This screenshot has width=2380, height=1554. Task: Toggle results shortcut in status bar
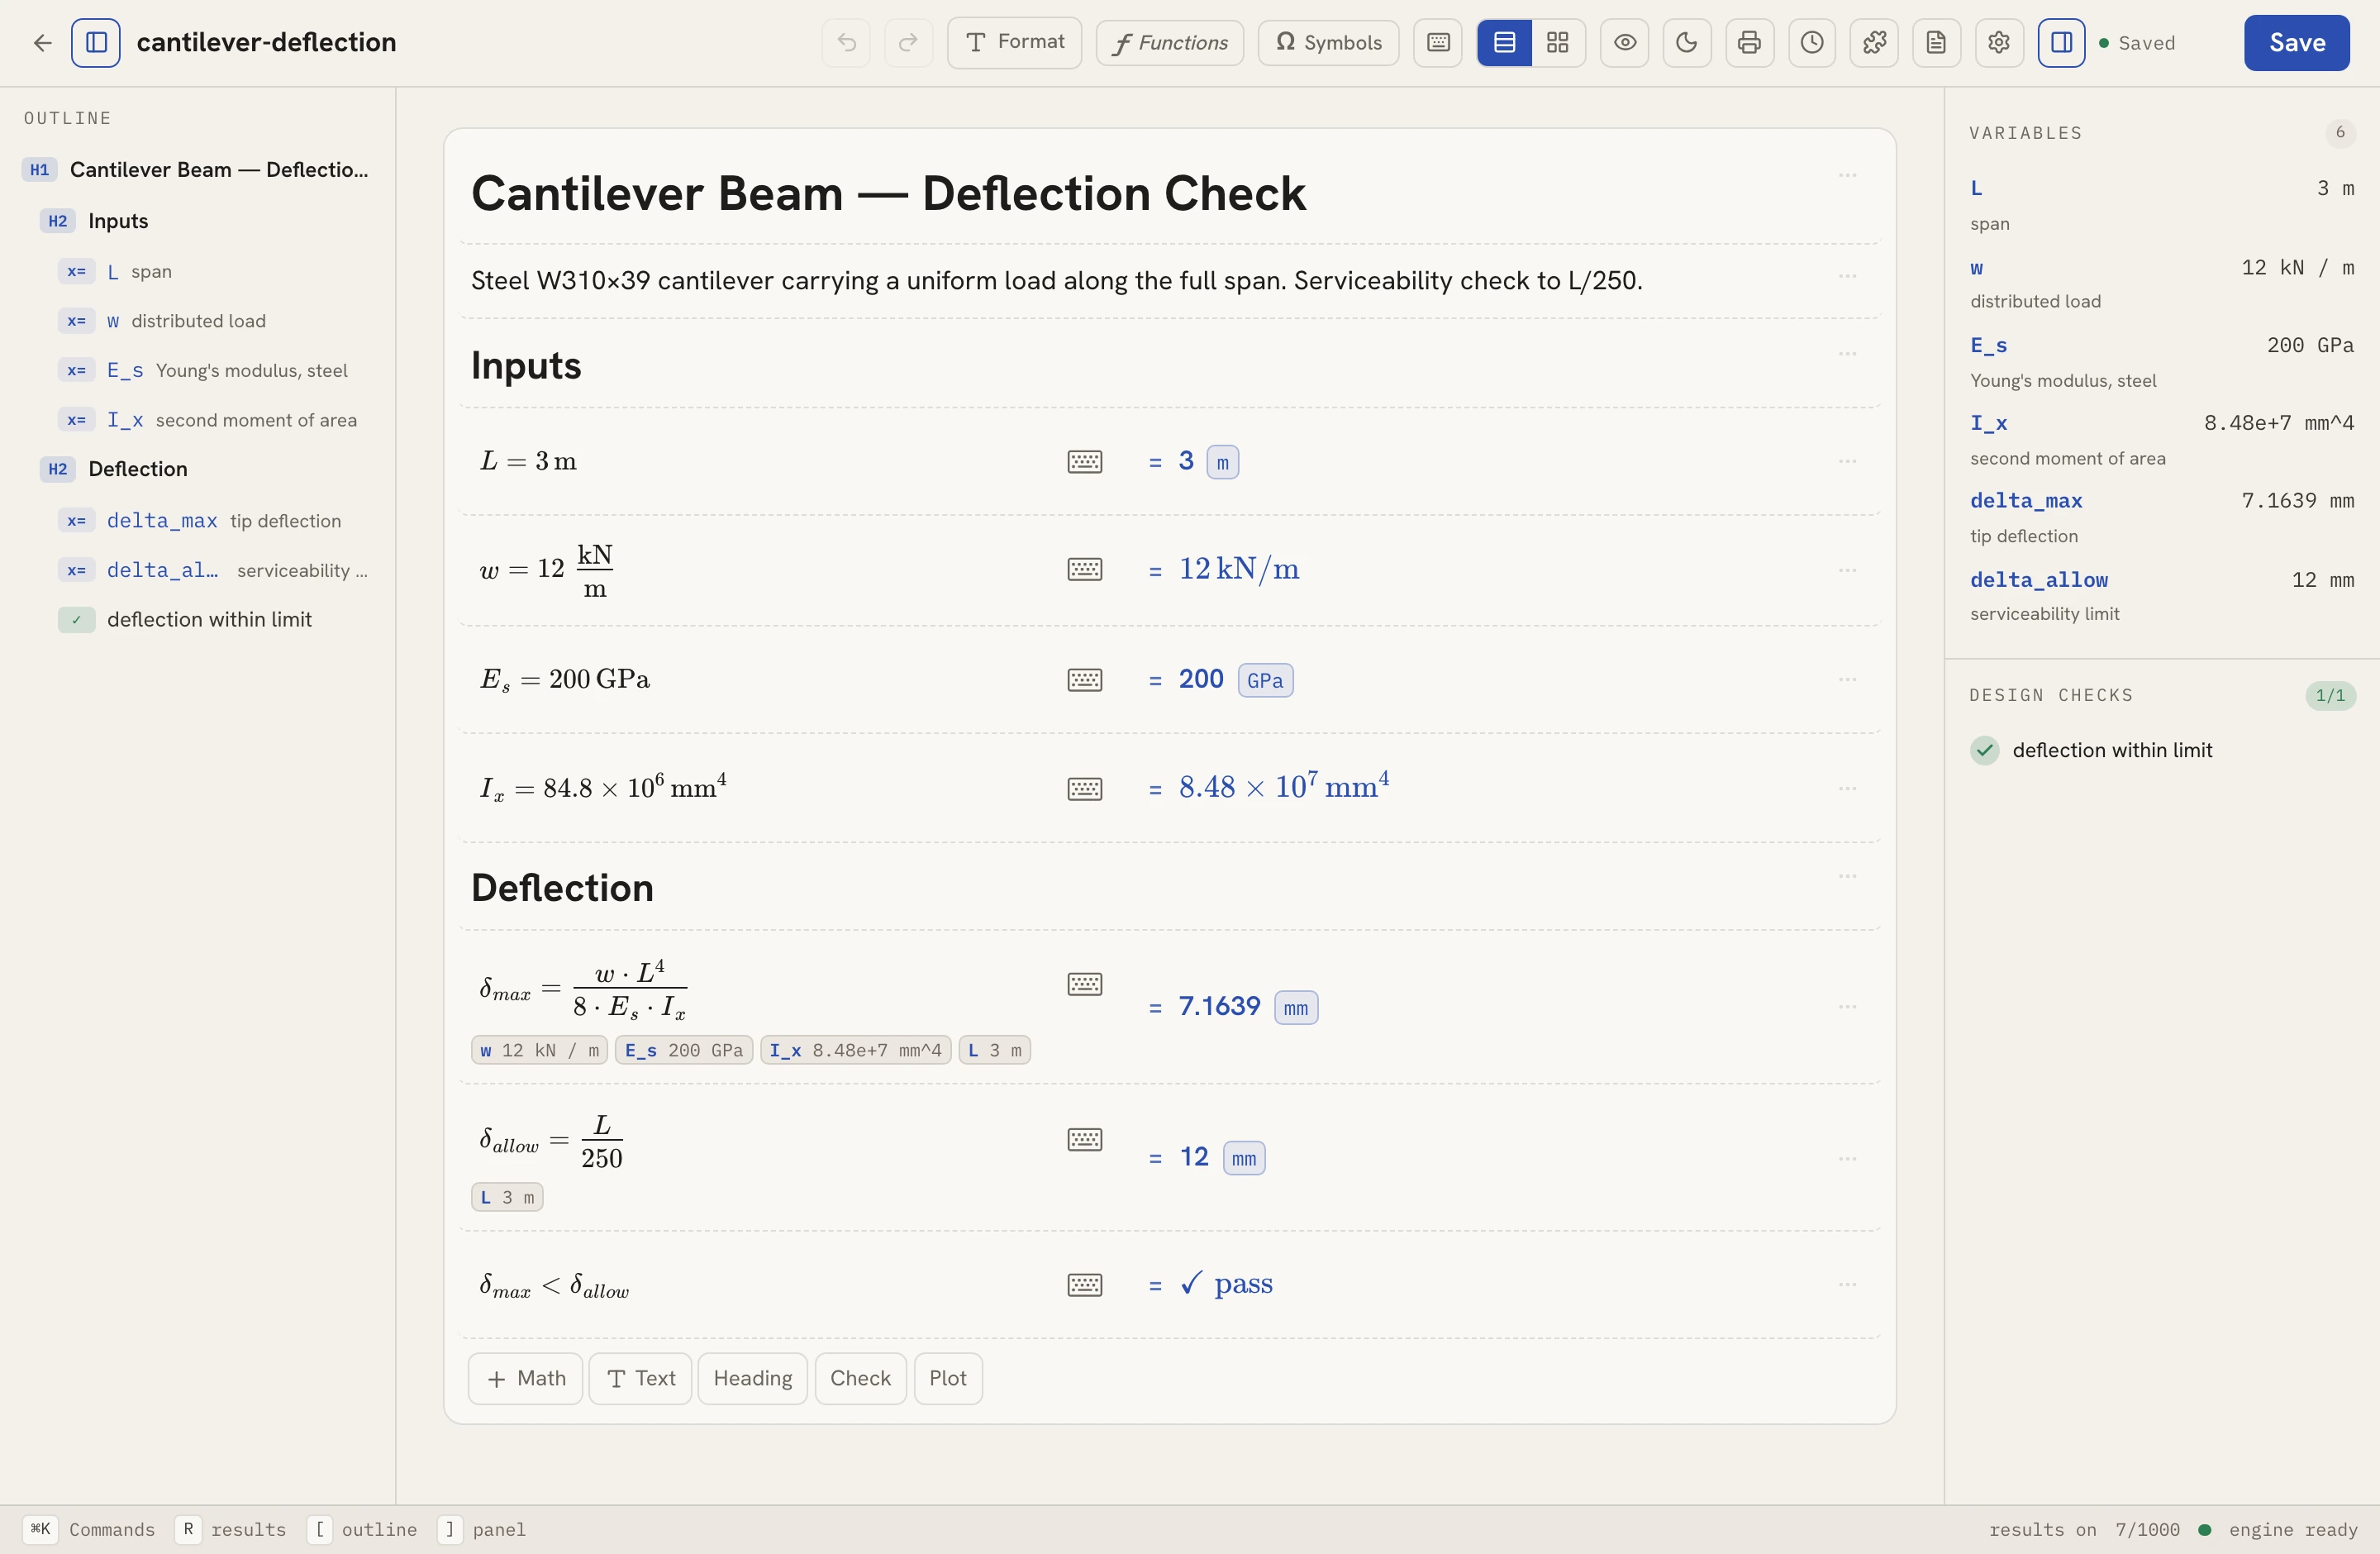pyautogui.click(x=231, y=1530)
